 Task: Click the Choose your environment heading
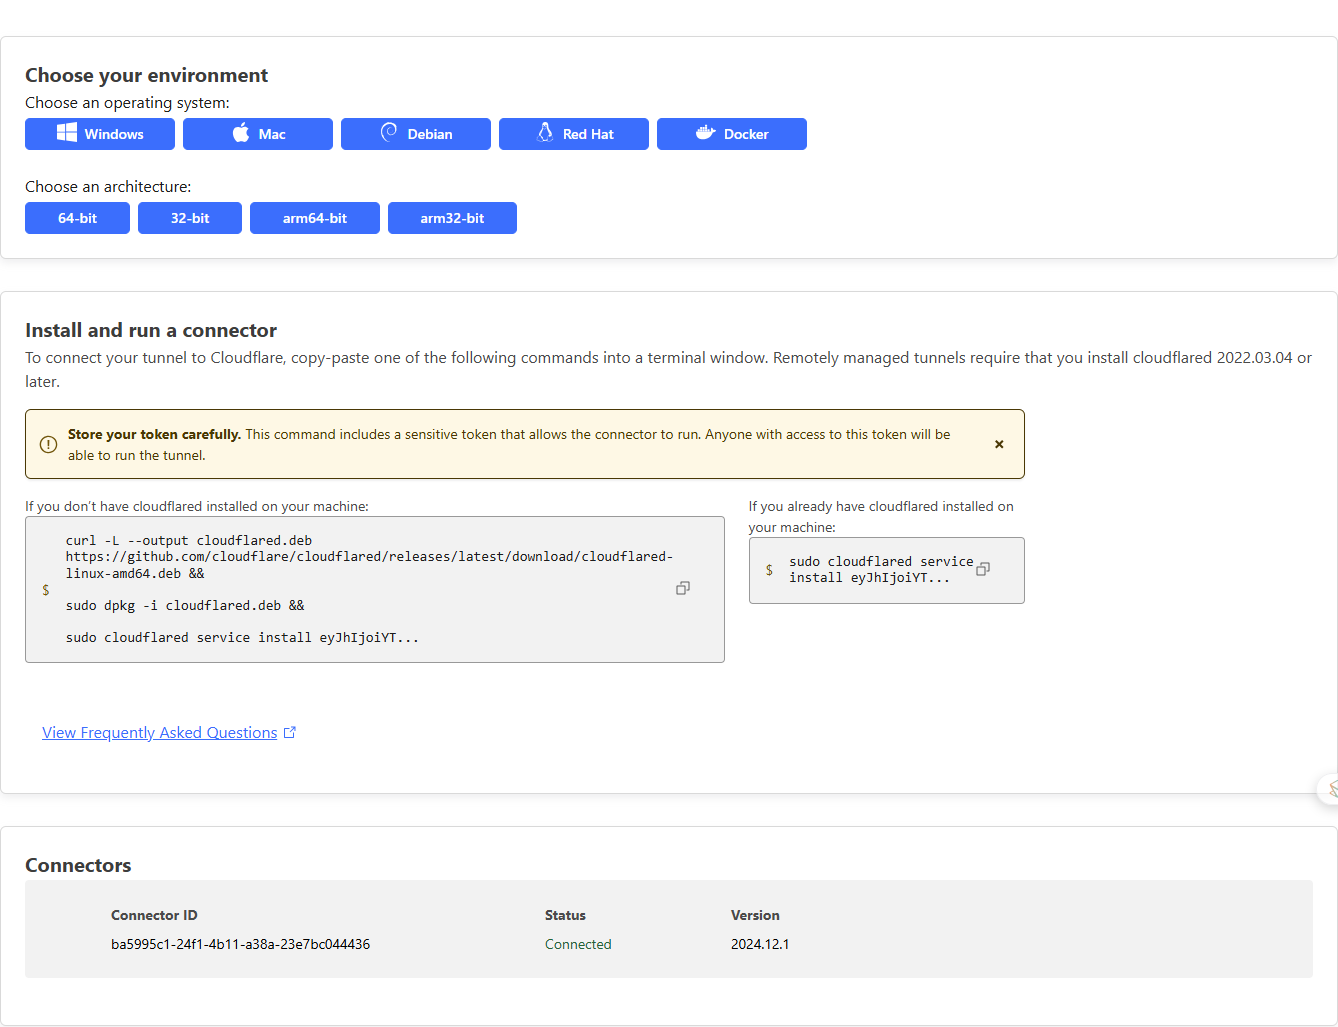(146, 75)
